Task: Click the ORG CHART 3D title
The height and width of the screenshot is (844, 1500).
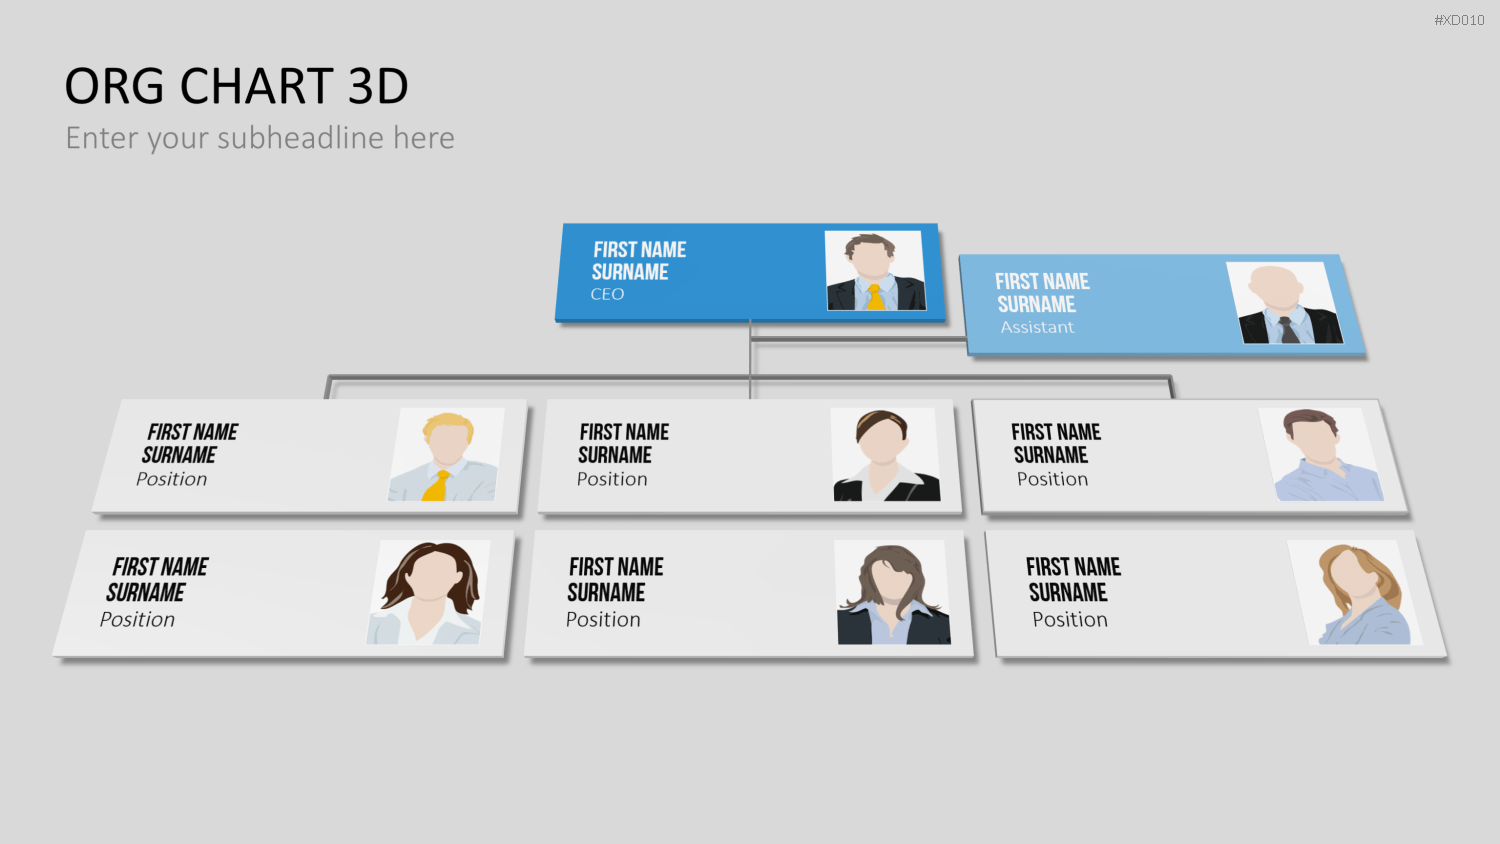Action: [x=237, y=86]
